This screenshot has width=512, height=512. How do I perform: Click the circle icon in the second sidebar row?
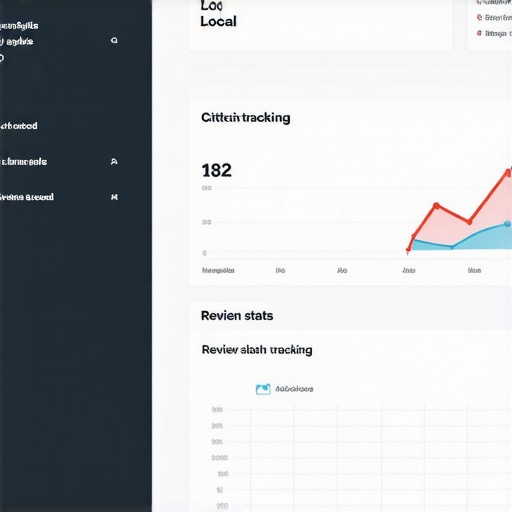click(114, 41)
